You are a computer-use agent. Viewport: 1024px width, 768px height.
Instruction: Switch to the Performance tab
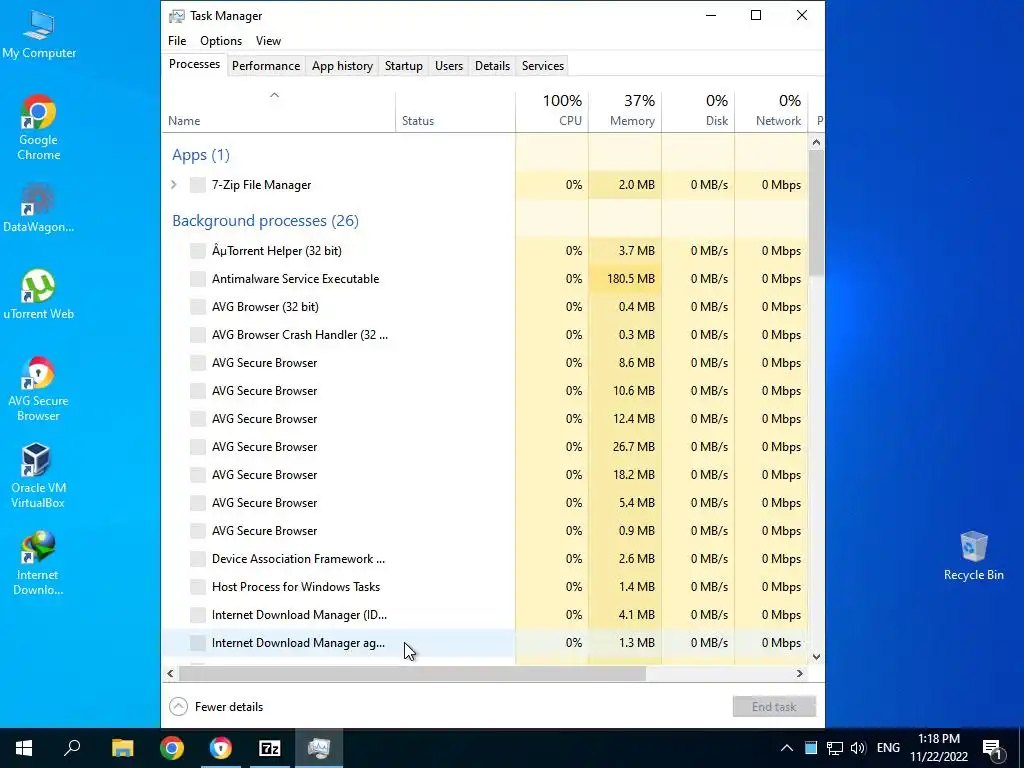(x=266, y=66)
